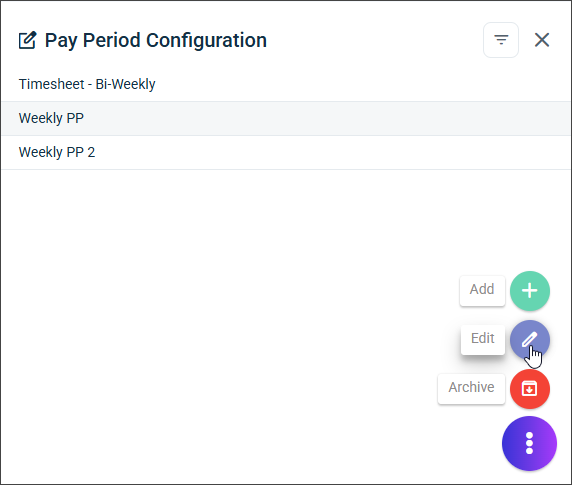Click the Add text label
The width and height of the screenshot is (572, 485).
(482, 289)
